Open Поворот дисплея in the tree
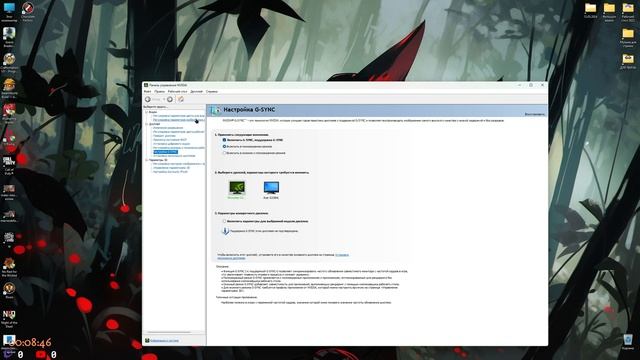Screen dimensions: 640x360 point(164,136)
